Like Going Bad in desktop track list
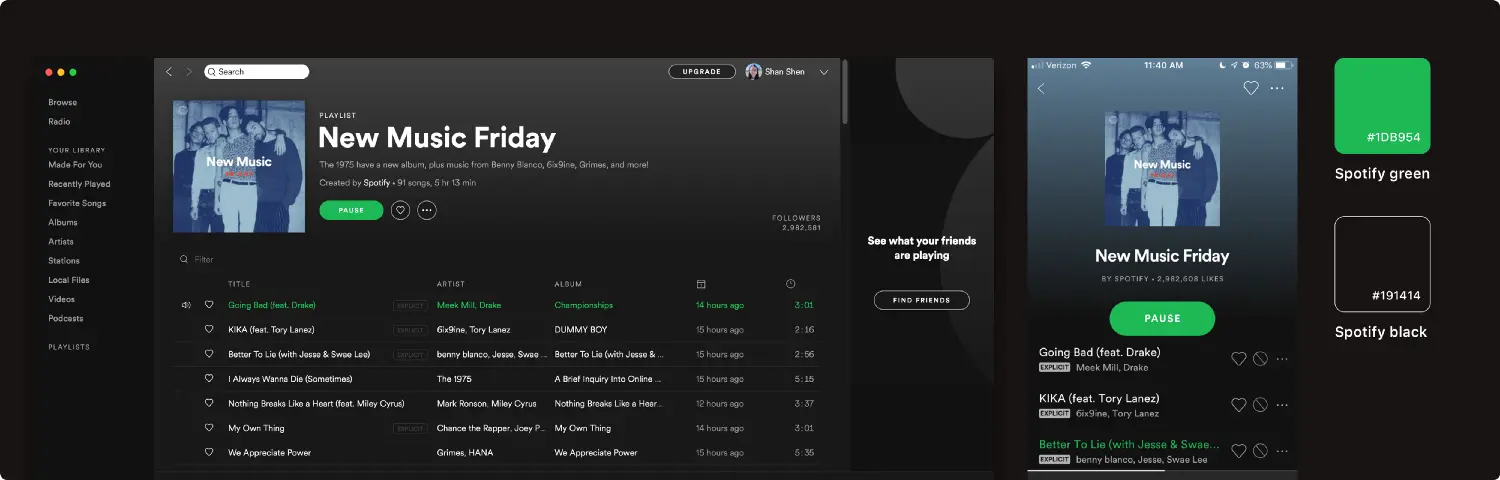The height and width of the screenshot is (480, 1500). [x=209, y=304]
